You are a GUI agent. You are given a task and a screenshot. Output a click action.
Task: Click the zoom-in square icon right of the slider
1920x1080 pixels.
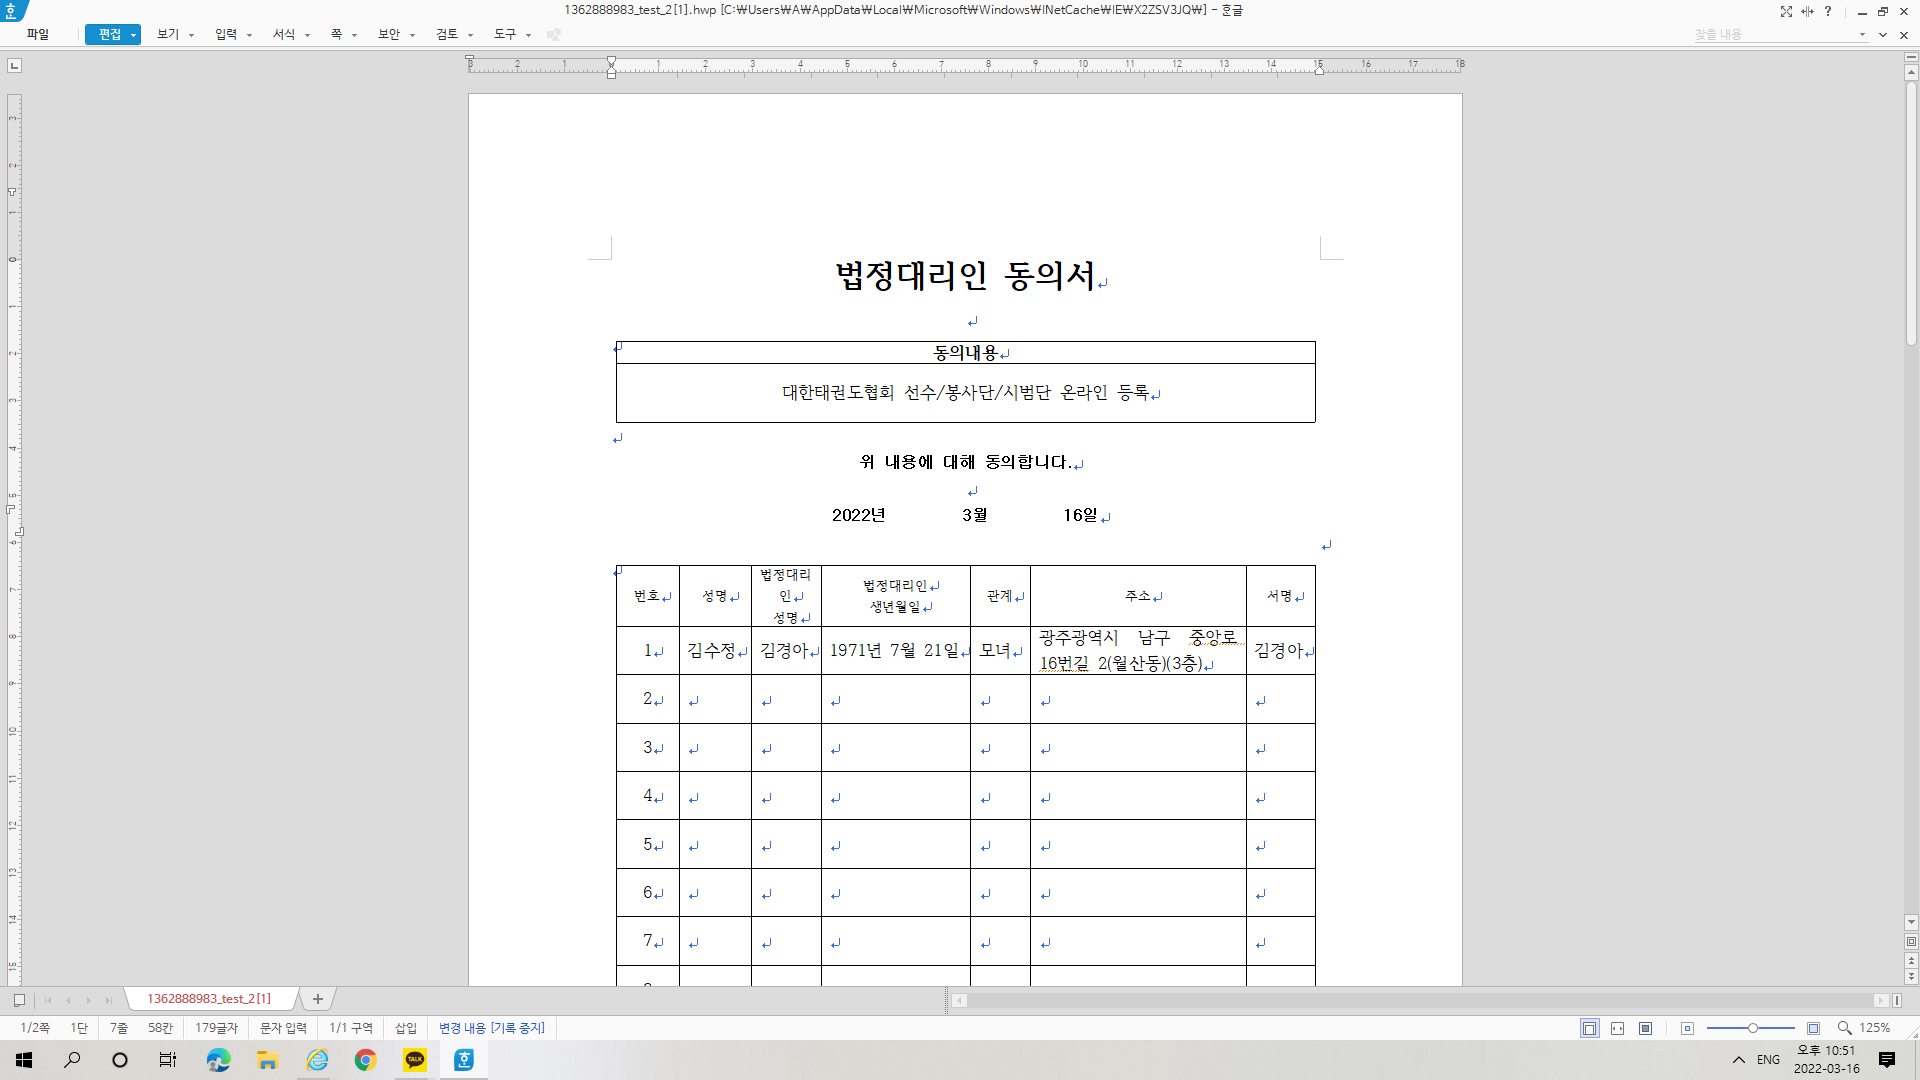coord(1813,1028)
